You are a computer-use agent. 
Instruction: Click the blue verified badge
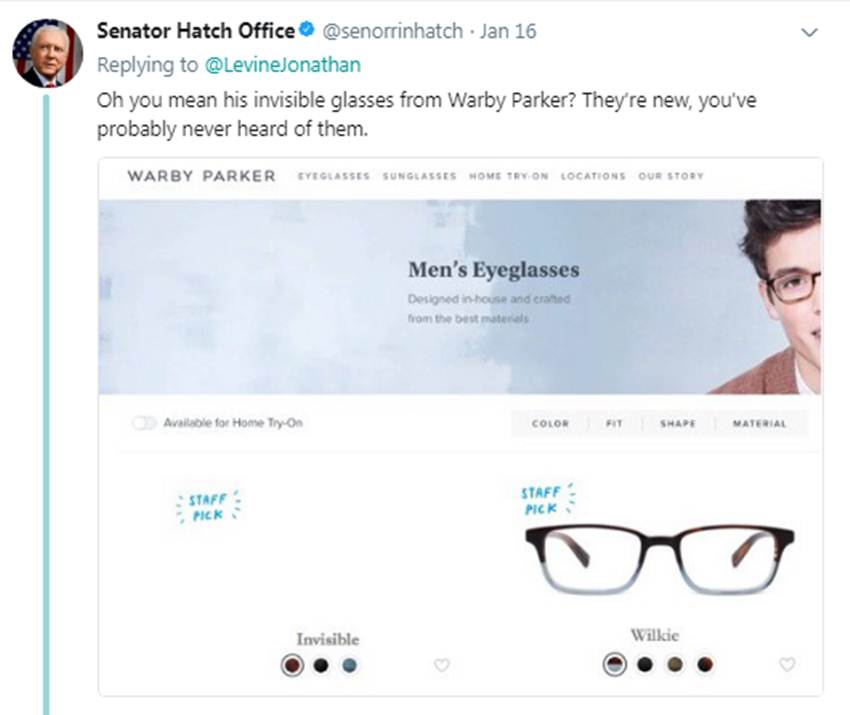point(308,31)
